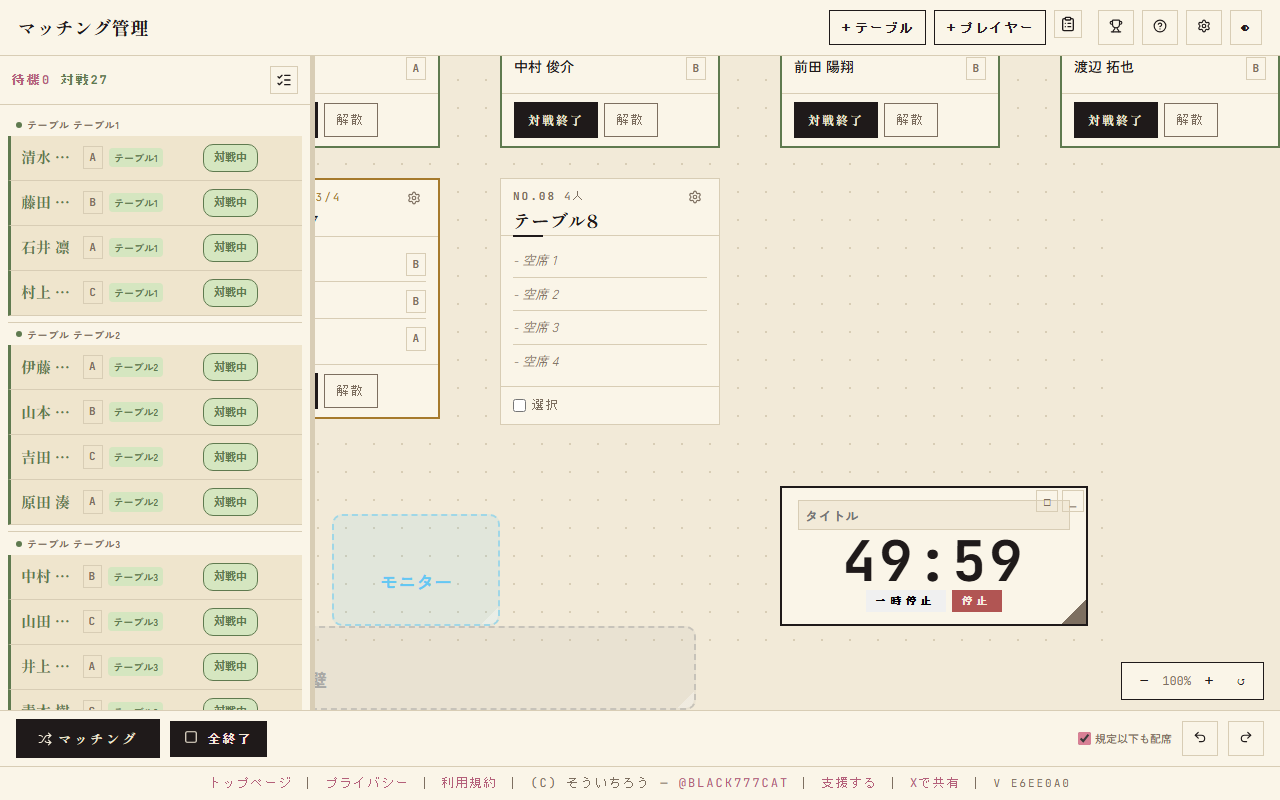The image size is (1280, 800).
Task: Click the 全終了 checkbox button
Action: (x=218, y=739)
